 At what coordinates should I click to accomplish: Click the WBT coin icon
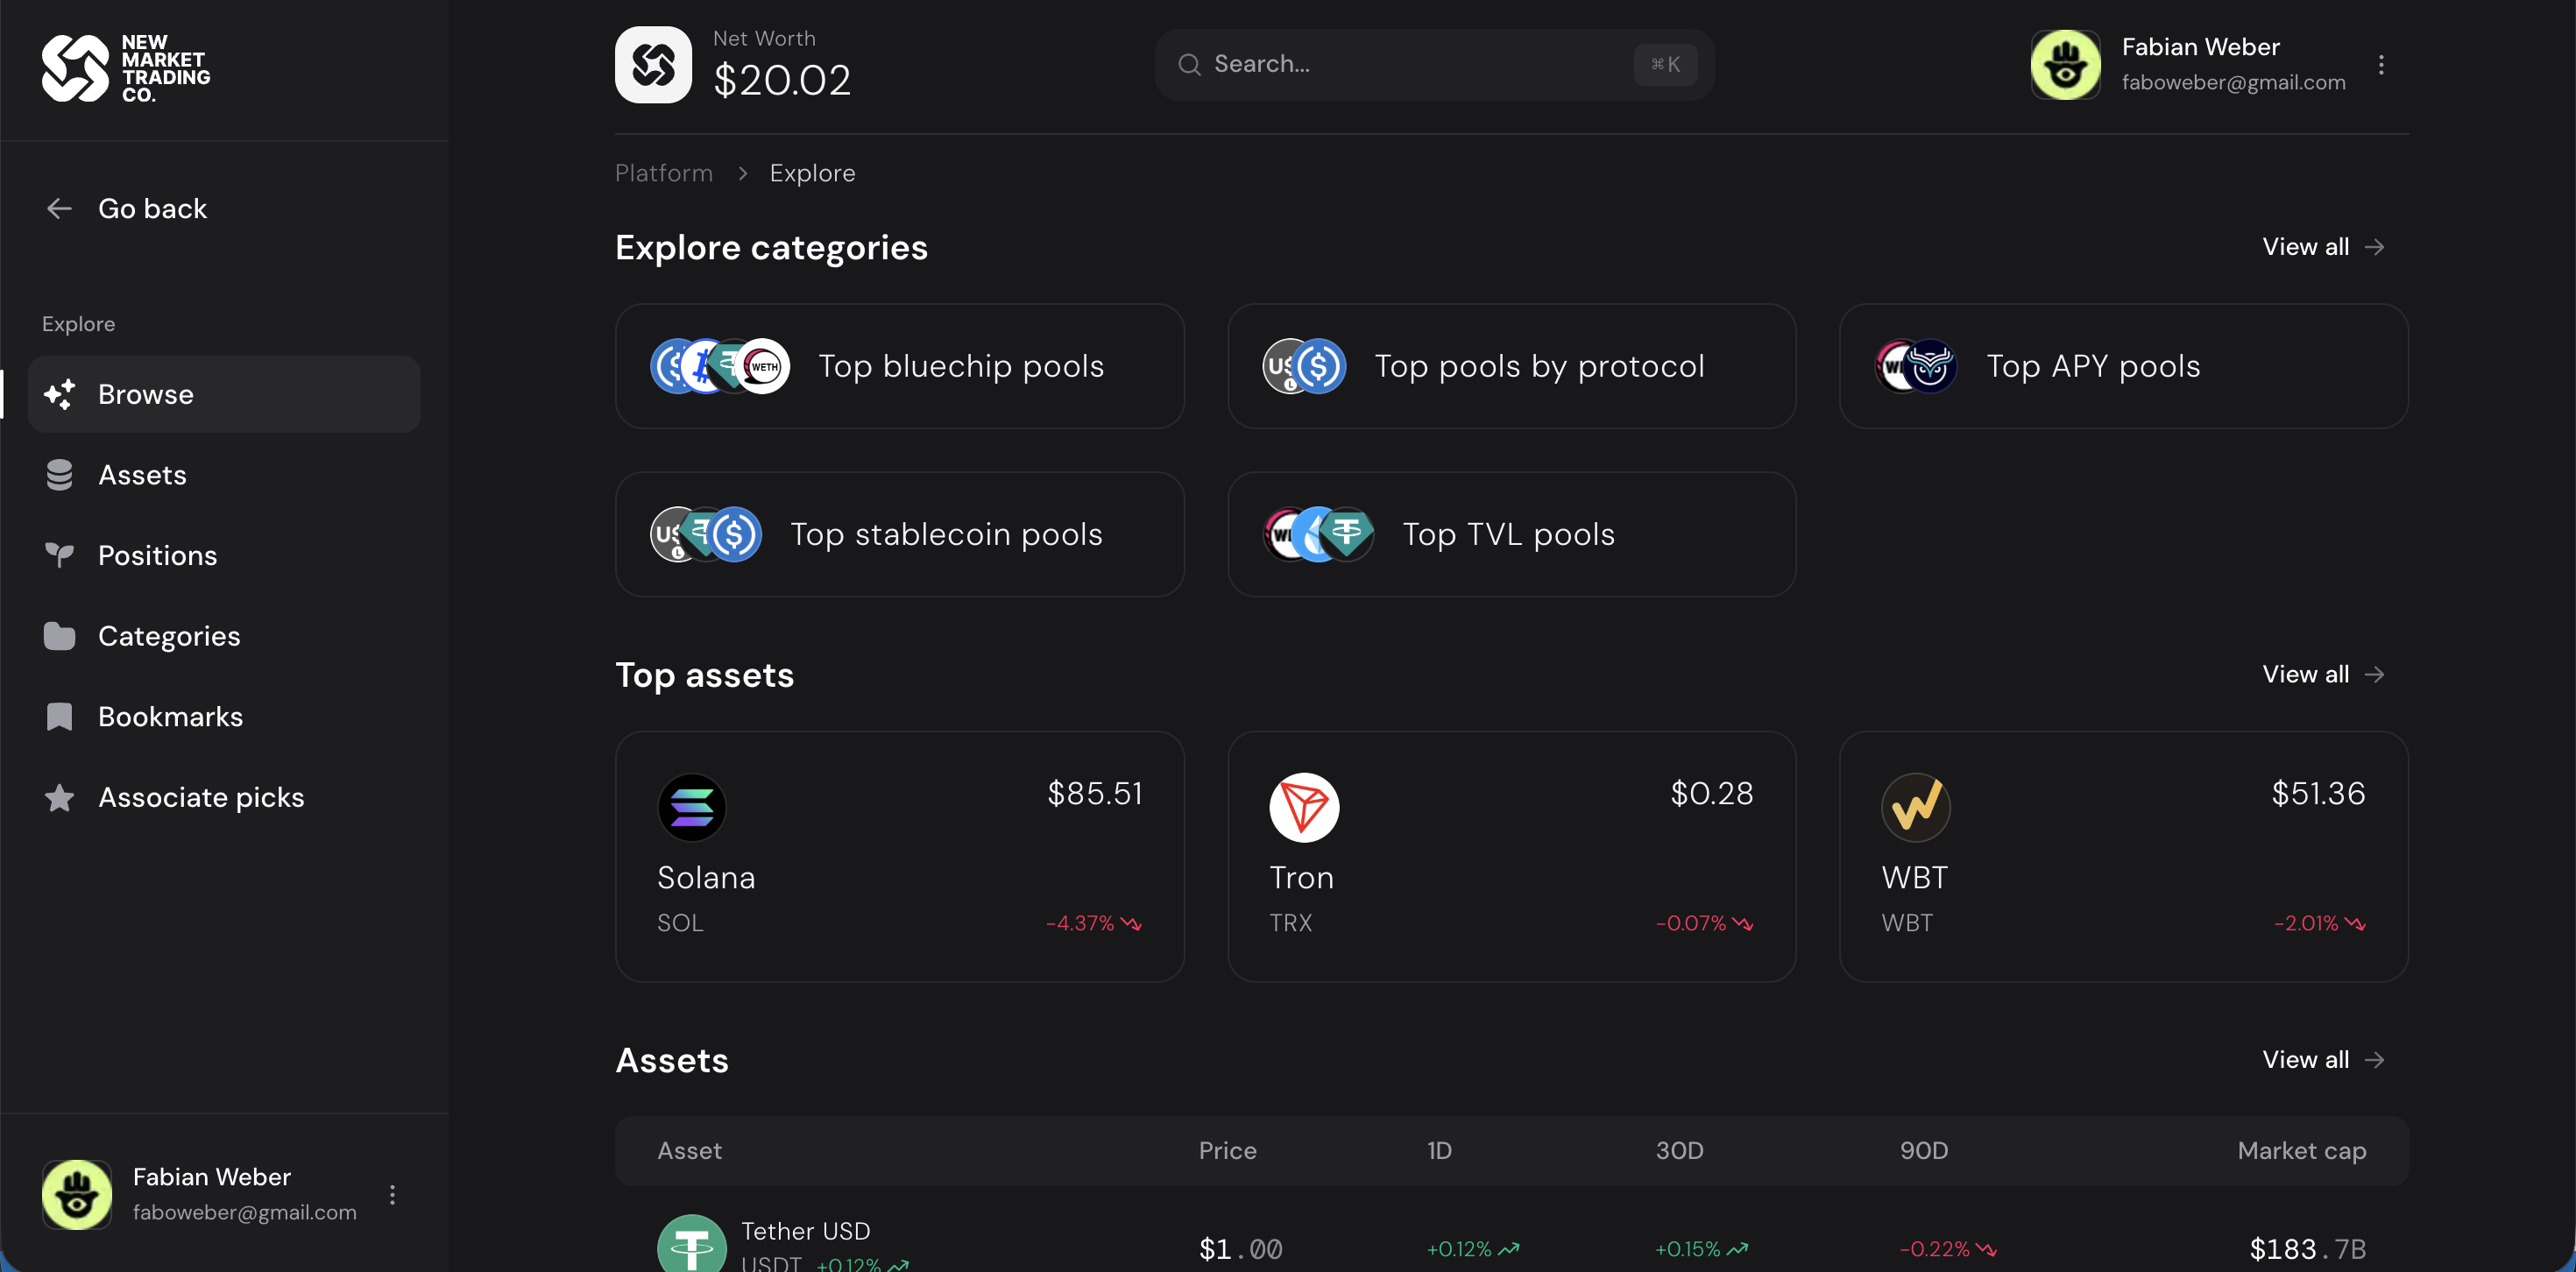[x=1915, y=807]
